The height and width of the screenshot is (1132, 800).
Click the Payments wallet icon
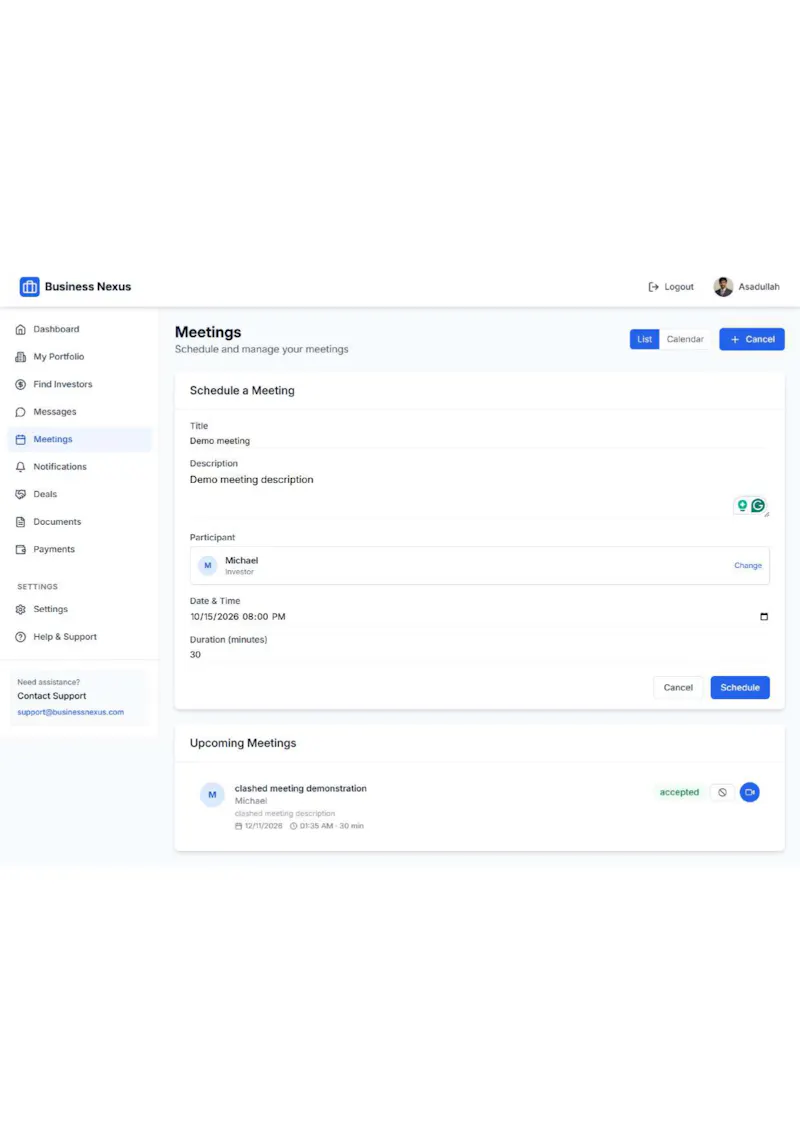pos(20,549)
